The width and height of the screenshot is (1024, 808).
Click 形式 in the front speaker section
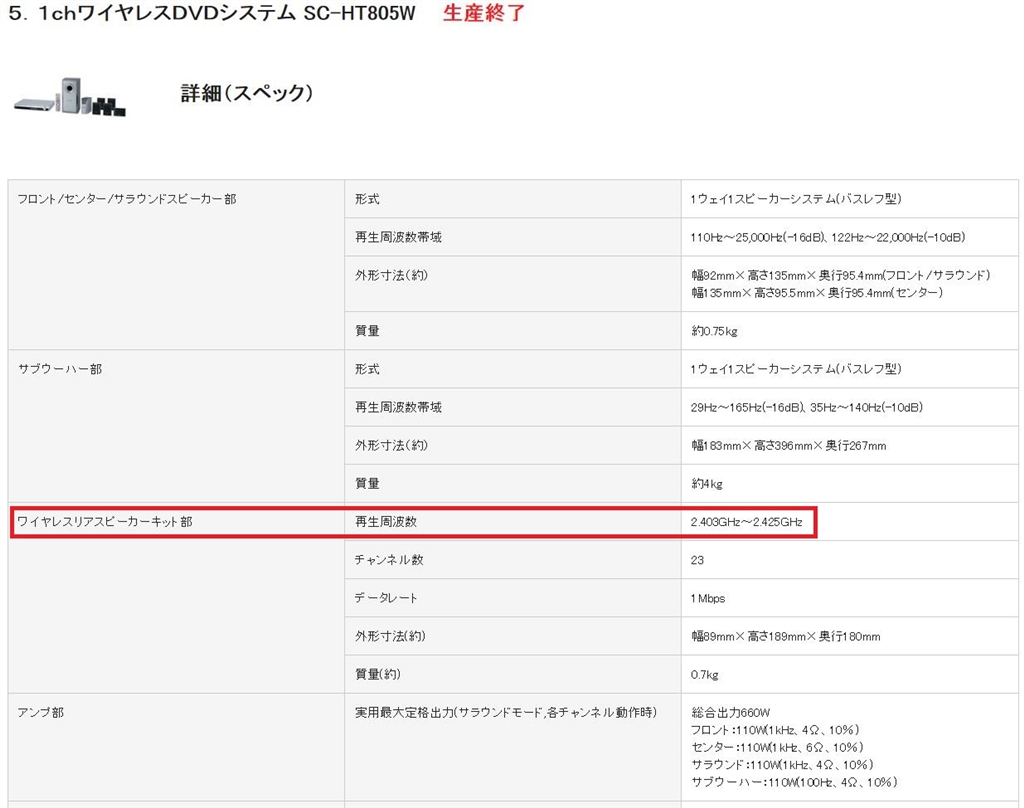(x=367, y=199)
